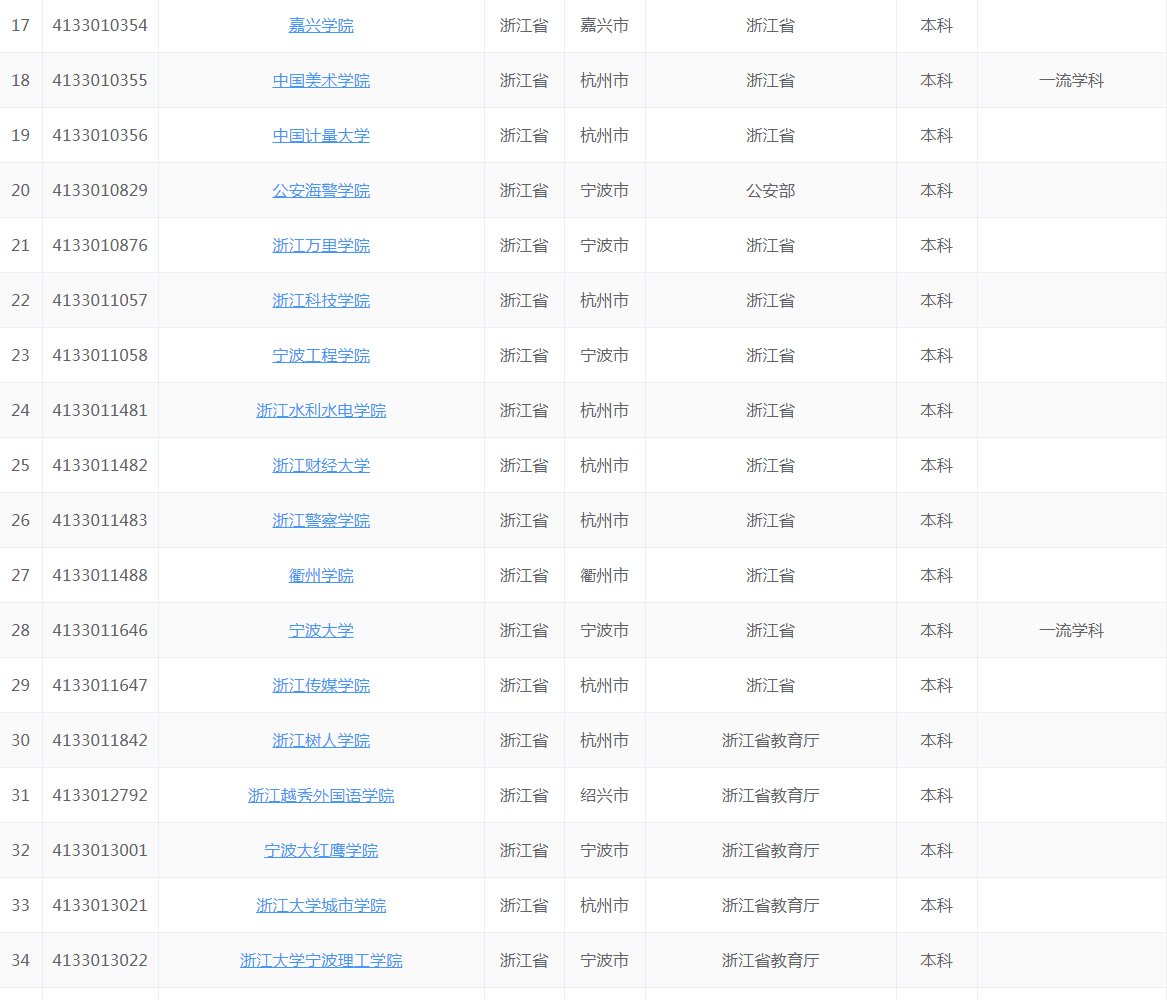Open the 浙江大学宁波理工学院 link
1167x1000 pixels.
pyautogui.click(x=321, y=961)
